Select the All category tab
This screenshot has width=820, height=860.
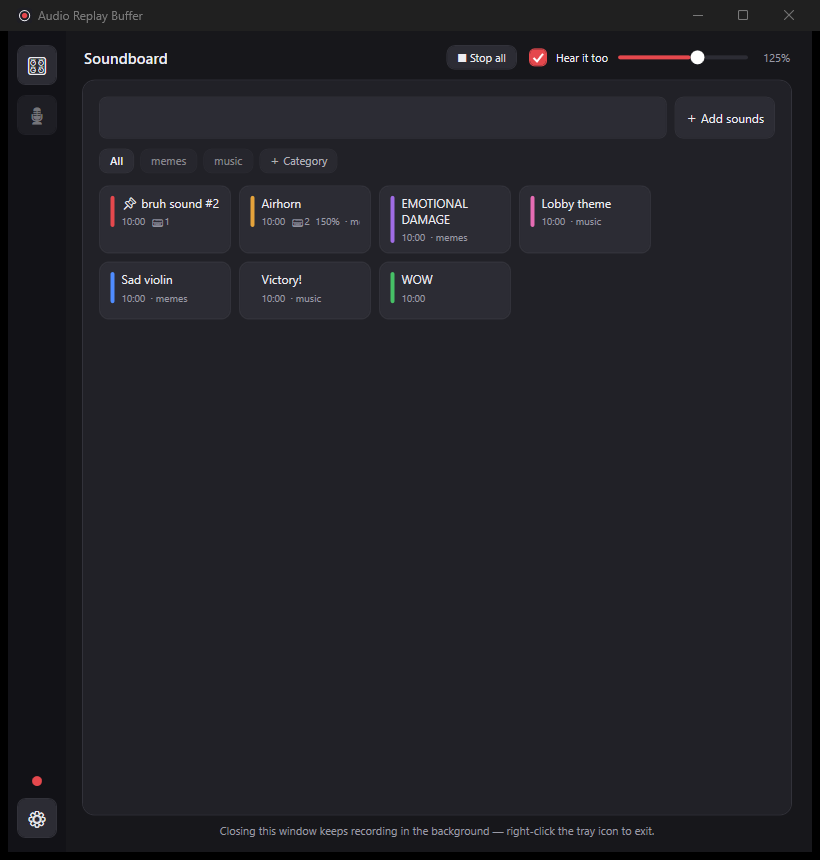pos(116,161)
